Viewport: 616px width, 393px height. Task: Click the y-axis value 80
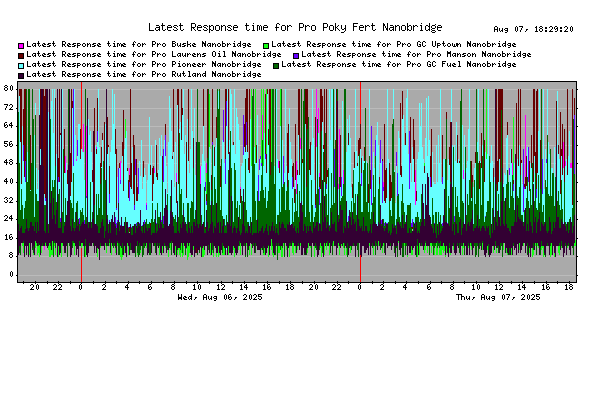pos(9,88)
